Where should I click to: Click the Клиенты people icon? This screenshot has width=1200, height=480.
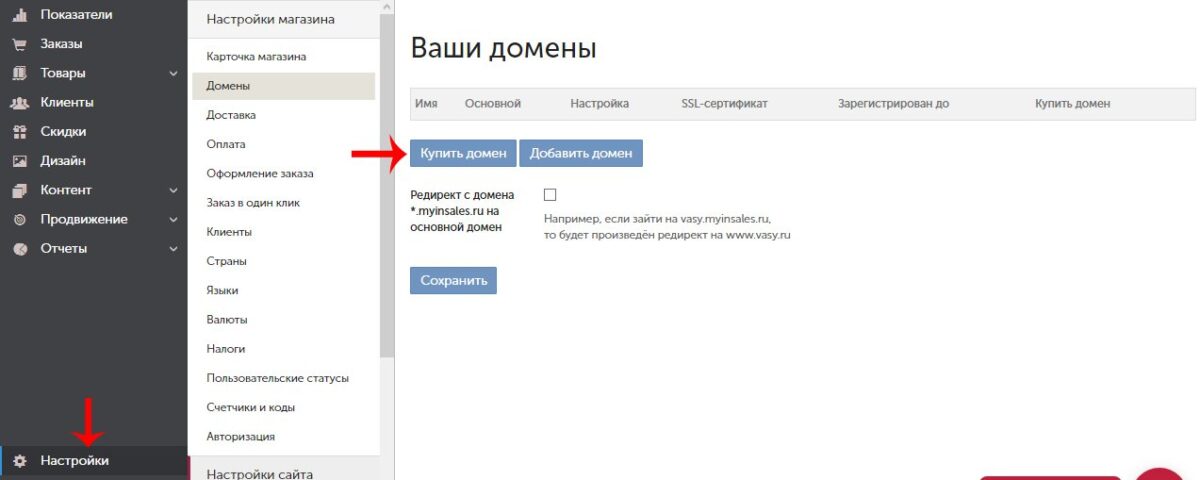click(19, 102)
